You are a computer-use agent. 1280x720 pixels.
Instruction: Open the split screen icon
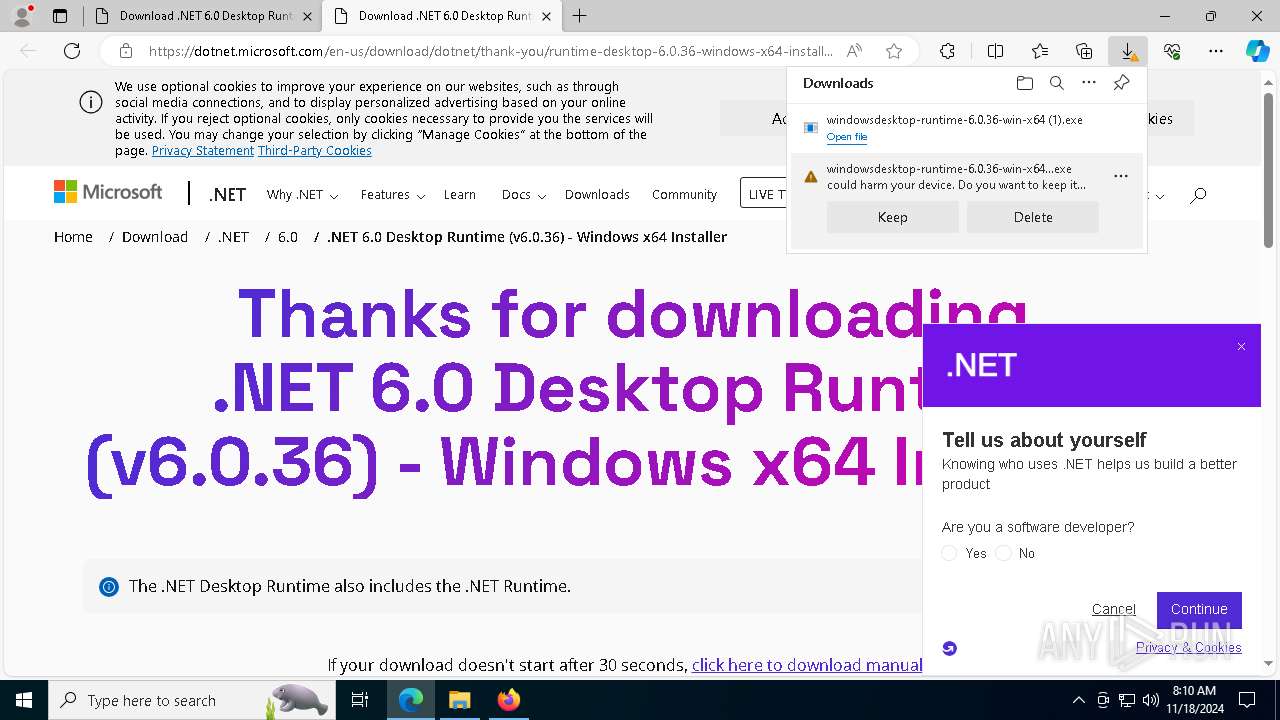point(995,51)
